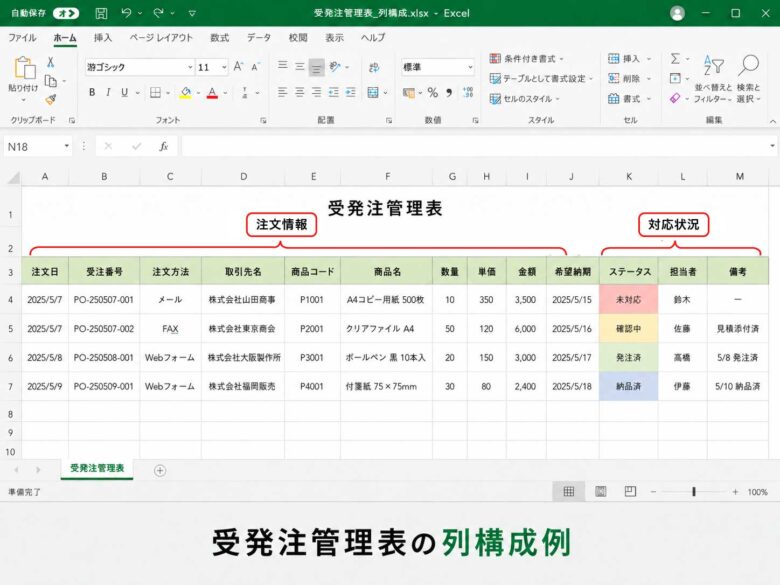Screen dimensions: 780x585
Task: Open font size dropdown showing 11
Action: (224, 67)
